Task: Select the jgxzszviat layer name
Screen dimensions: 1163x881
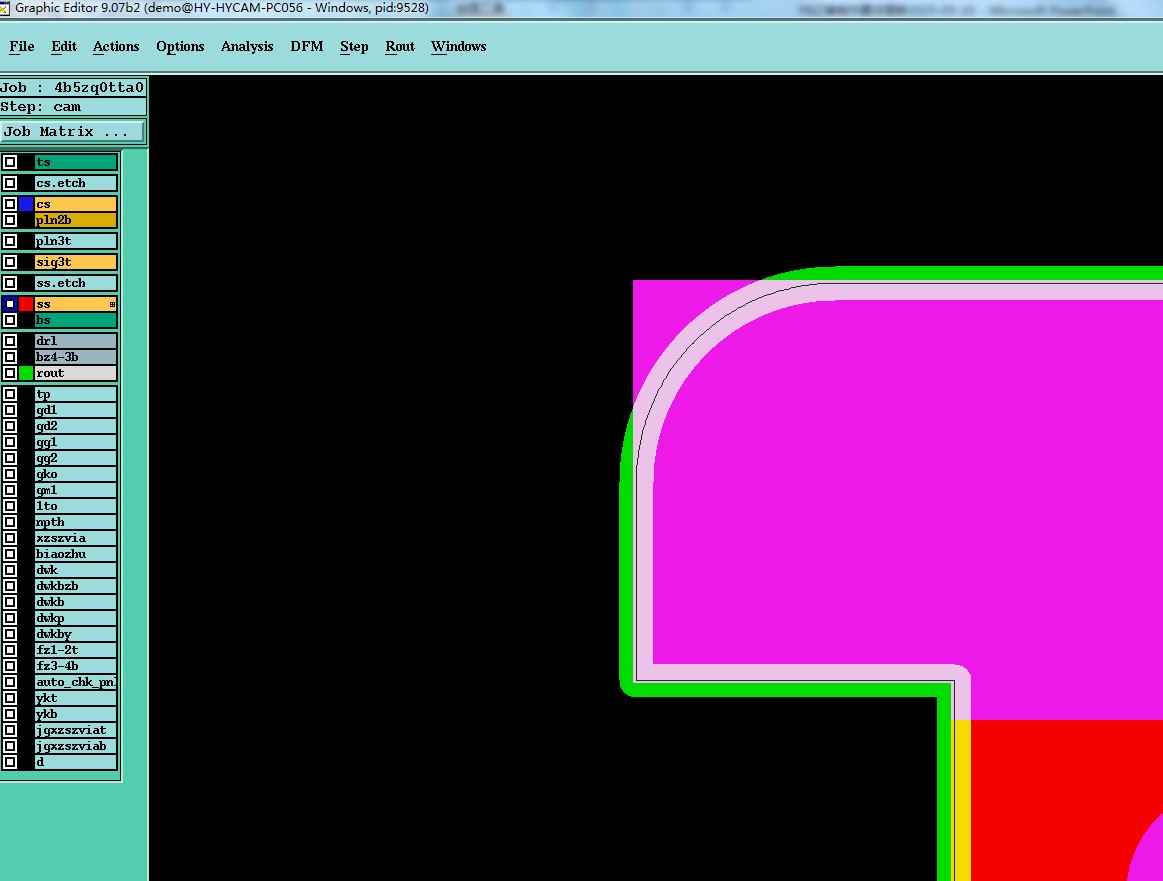Action: coord(76,730)
